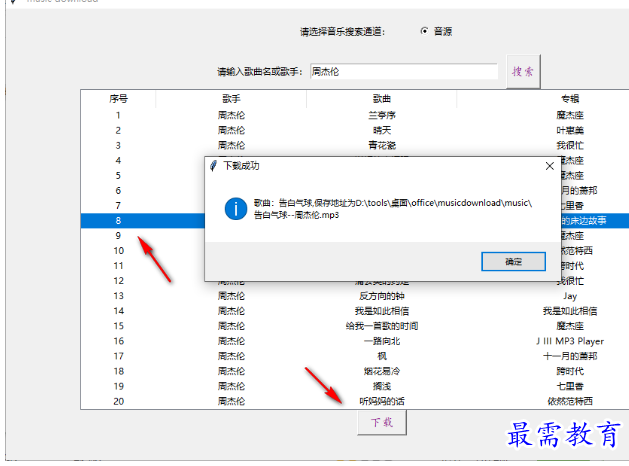Viewport: 629px width, 466px height.
Task: Select song 烟花易冷
Action: point(381,371)
